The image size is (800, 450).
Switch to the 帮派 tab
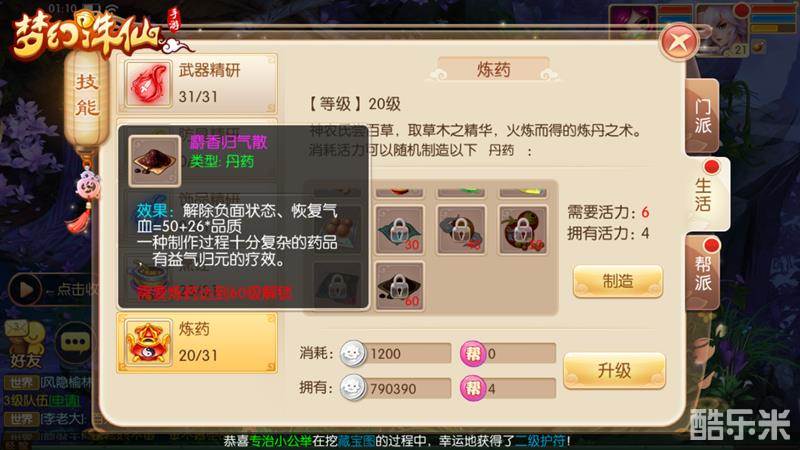703,273
